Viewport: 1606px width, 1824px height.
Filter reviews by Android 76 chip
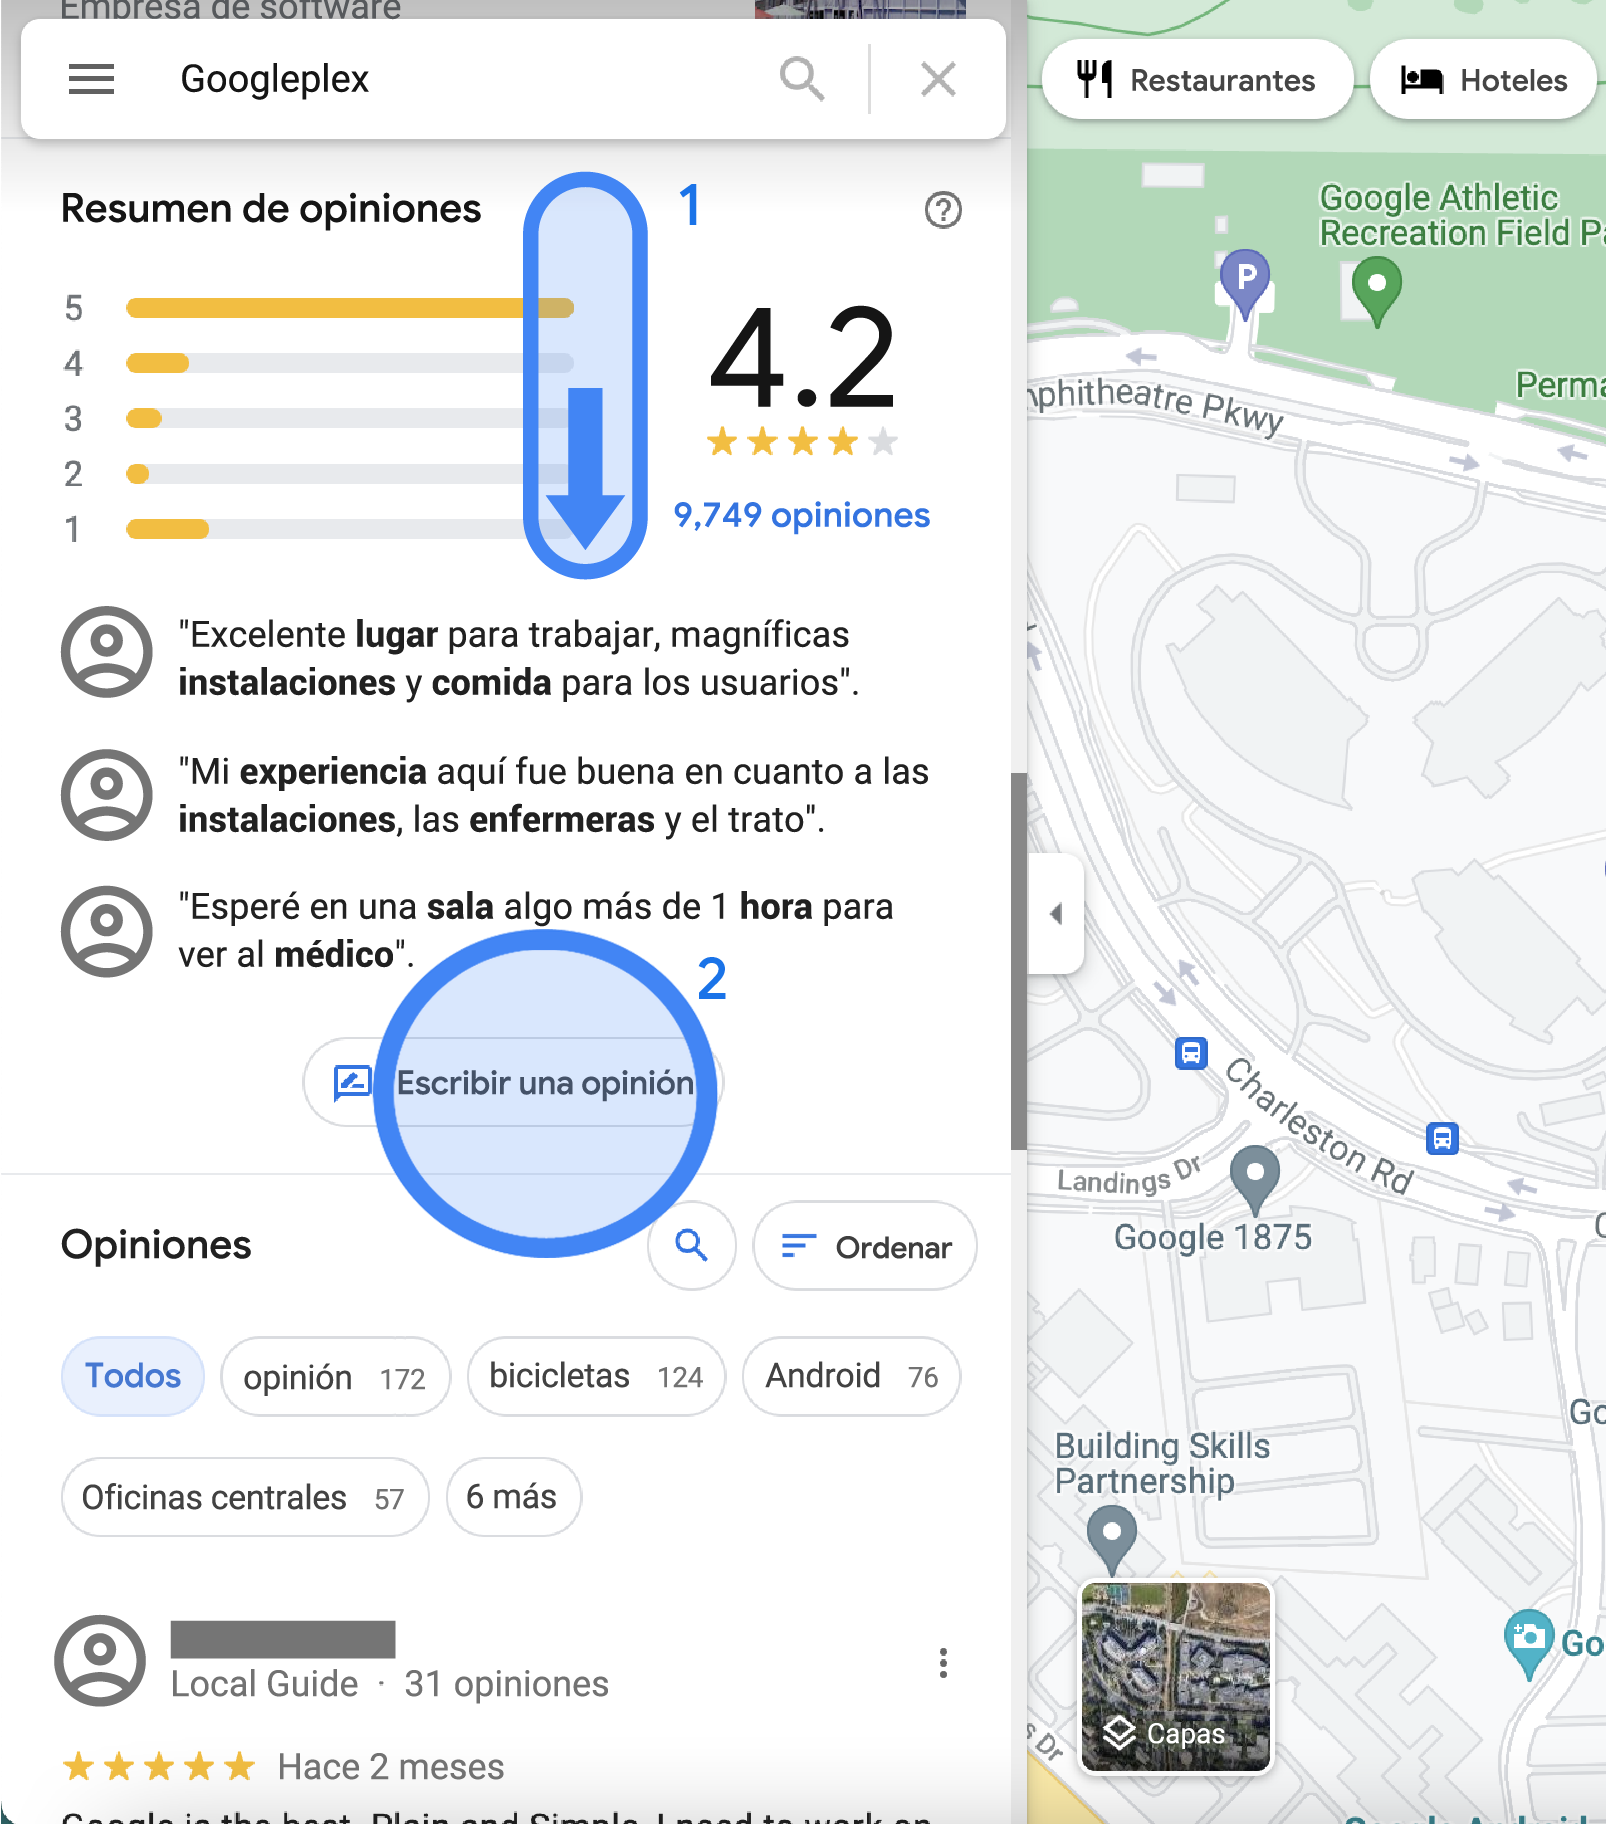click(852, 1377)
